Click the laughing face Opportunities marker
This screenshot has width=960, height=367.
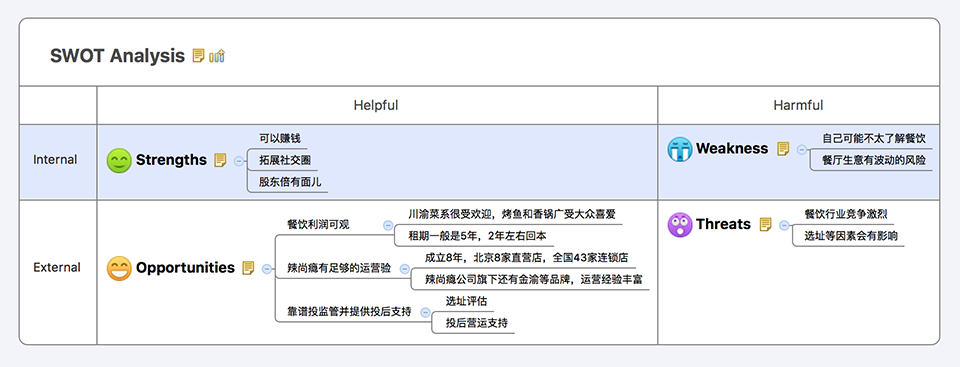coord(119,268)
